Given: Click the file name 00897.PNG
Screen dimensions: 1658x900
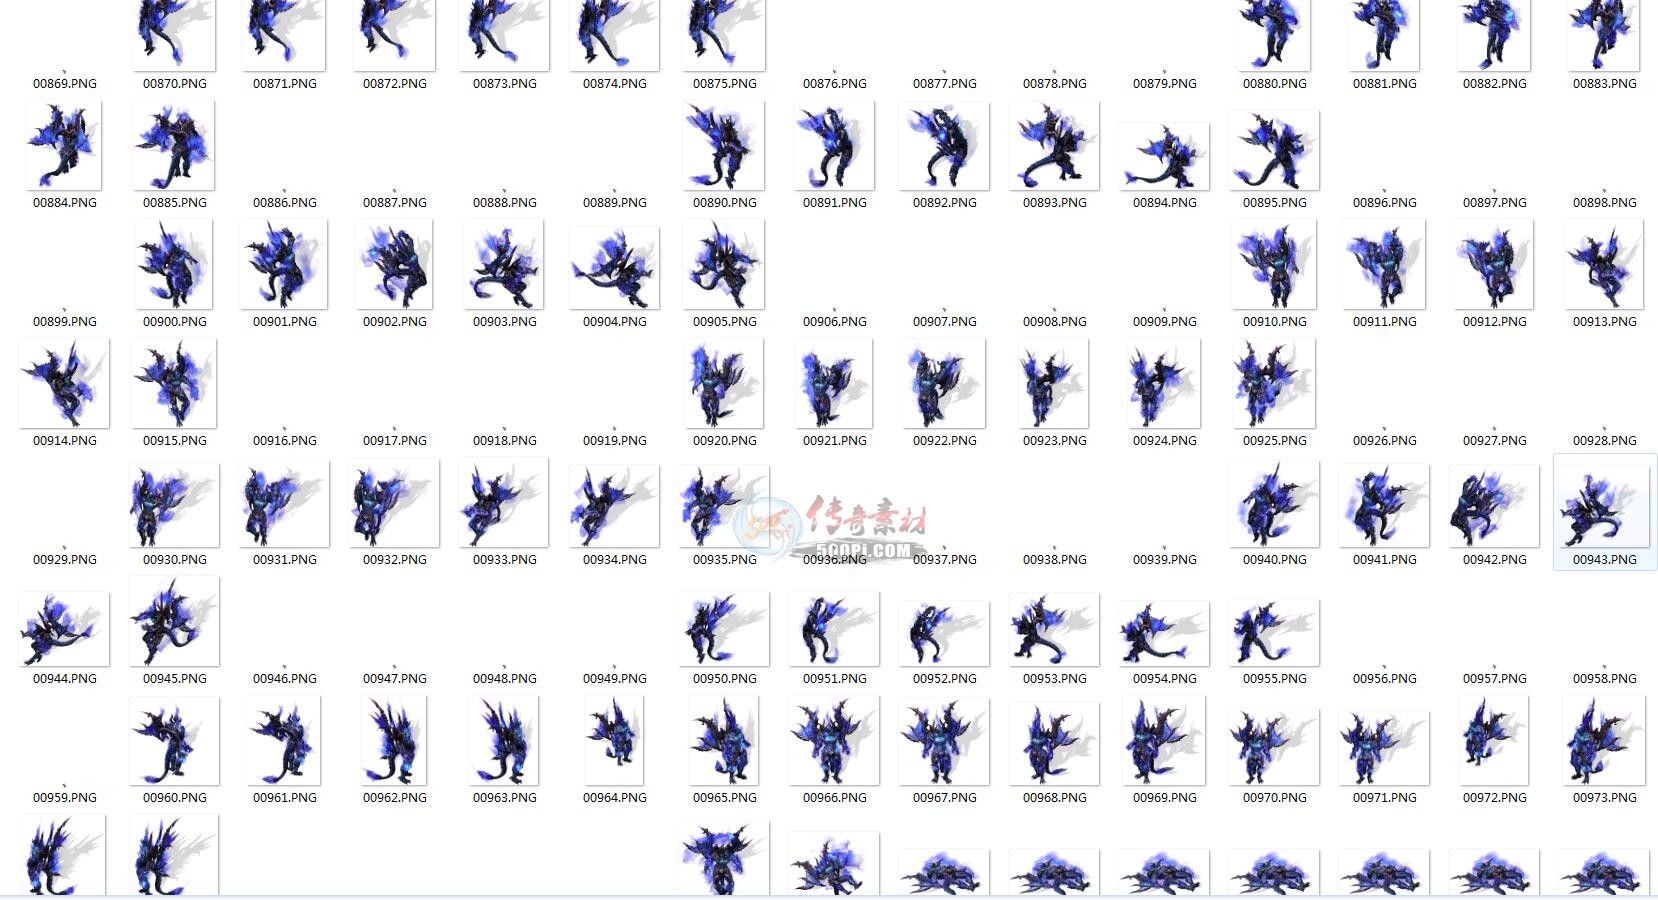Looking at the screenshot, I should click(1495, 203).
